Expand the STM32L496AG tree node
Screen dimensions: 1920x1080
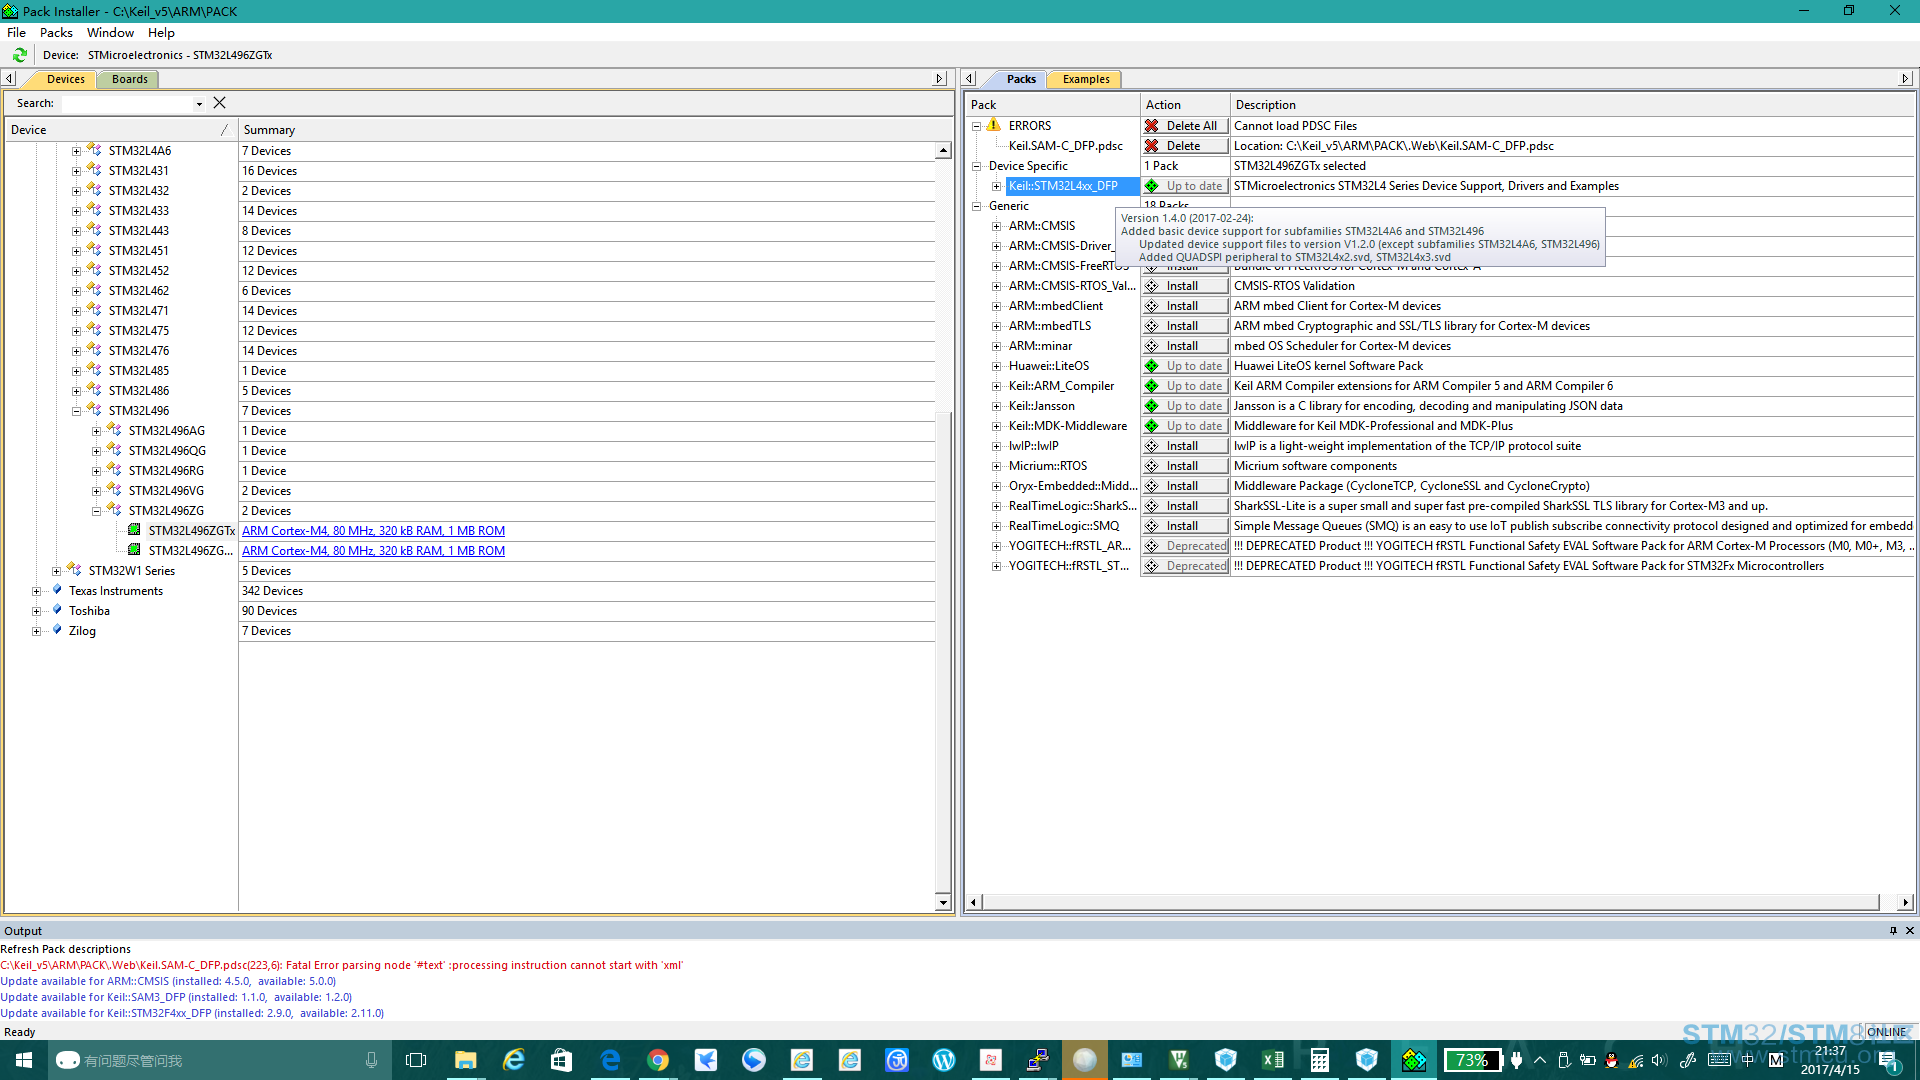(x=97, y=431)
